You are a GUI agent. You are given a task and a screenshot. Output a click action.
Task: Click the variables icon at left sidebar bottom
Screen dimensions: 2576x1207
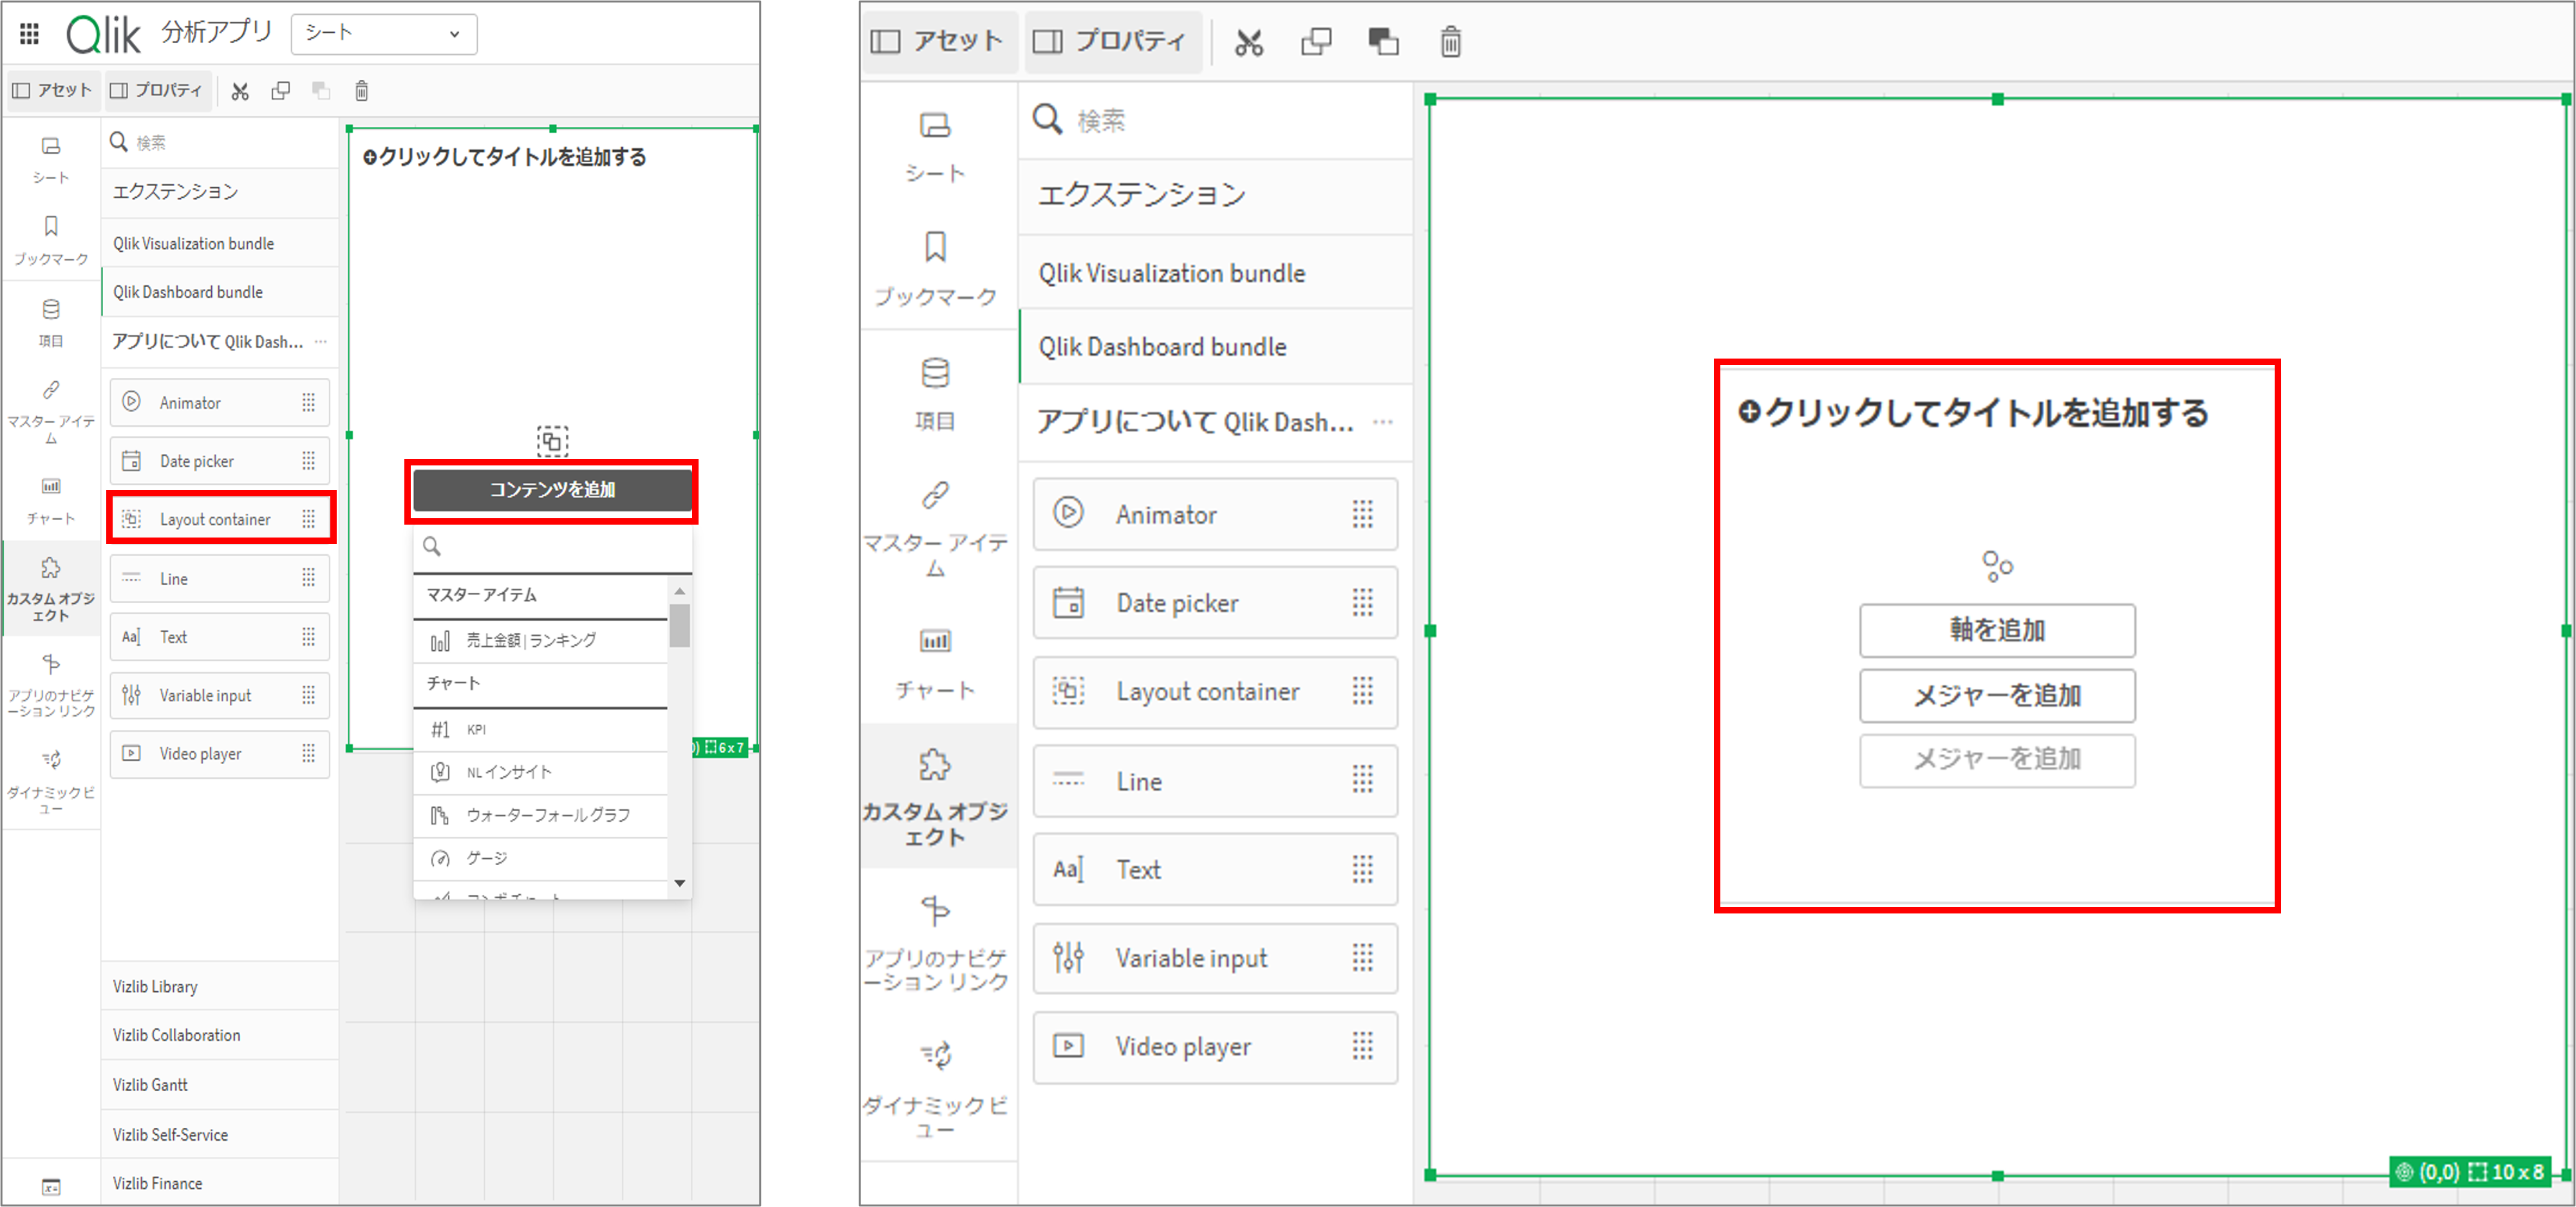[x=51, y=1187]
